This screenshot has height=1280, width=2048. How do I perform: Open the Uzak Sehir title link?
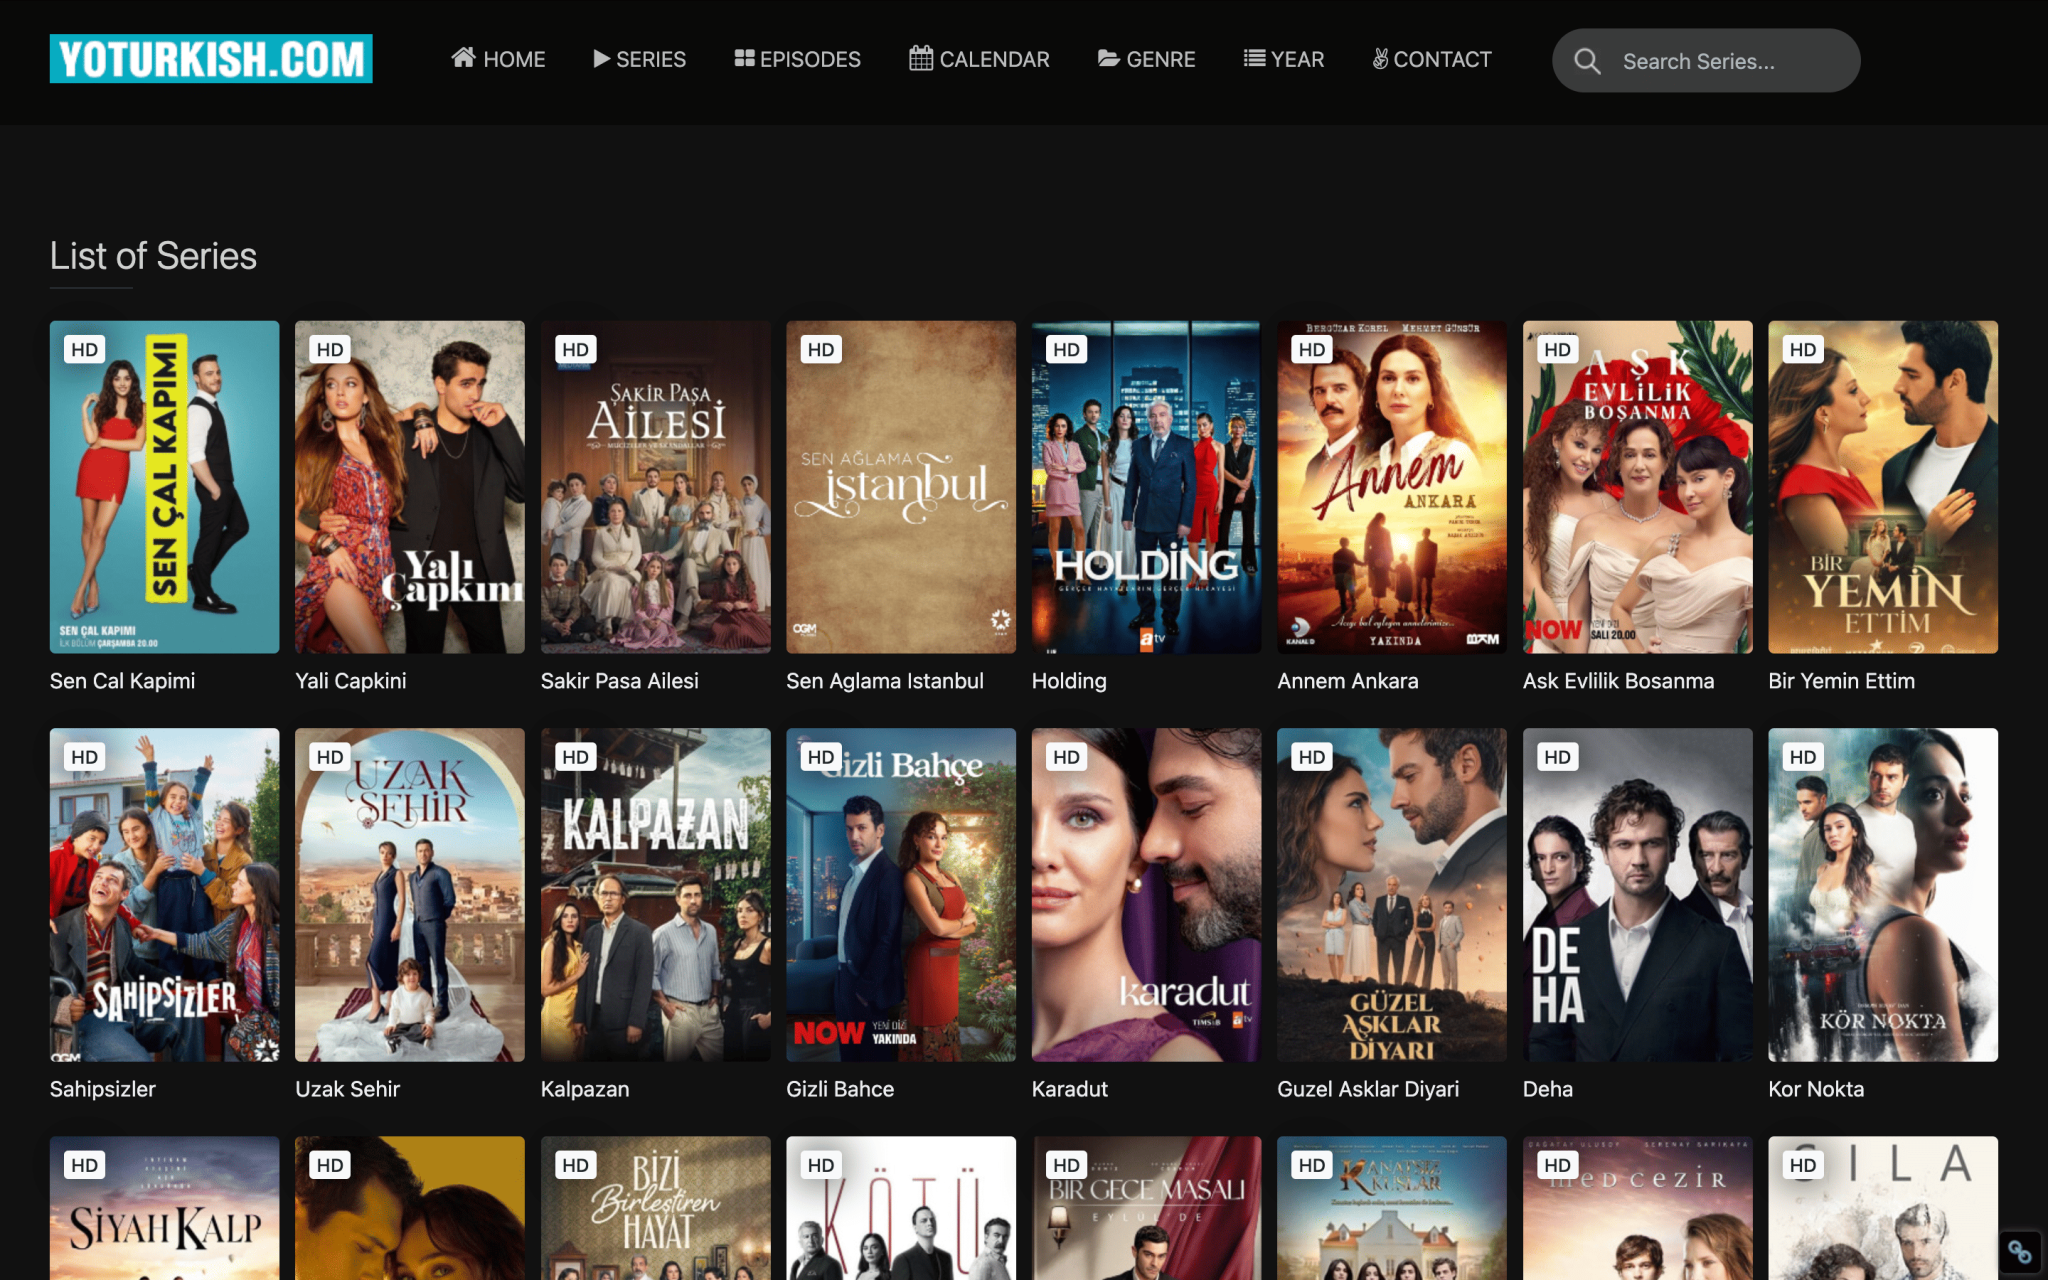click(348, 1089)
